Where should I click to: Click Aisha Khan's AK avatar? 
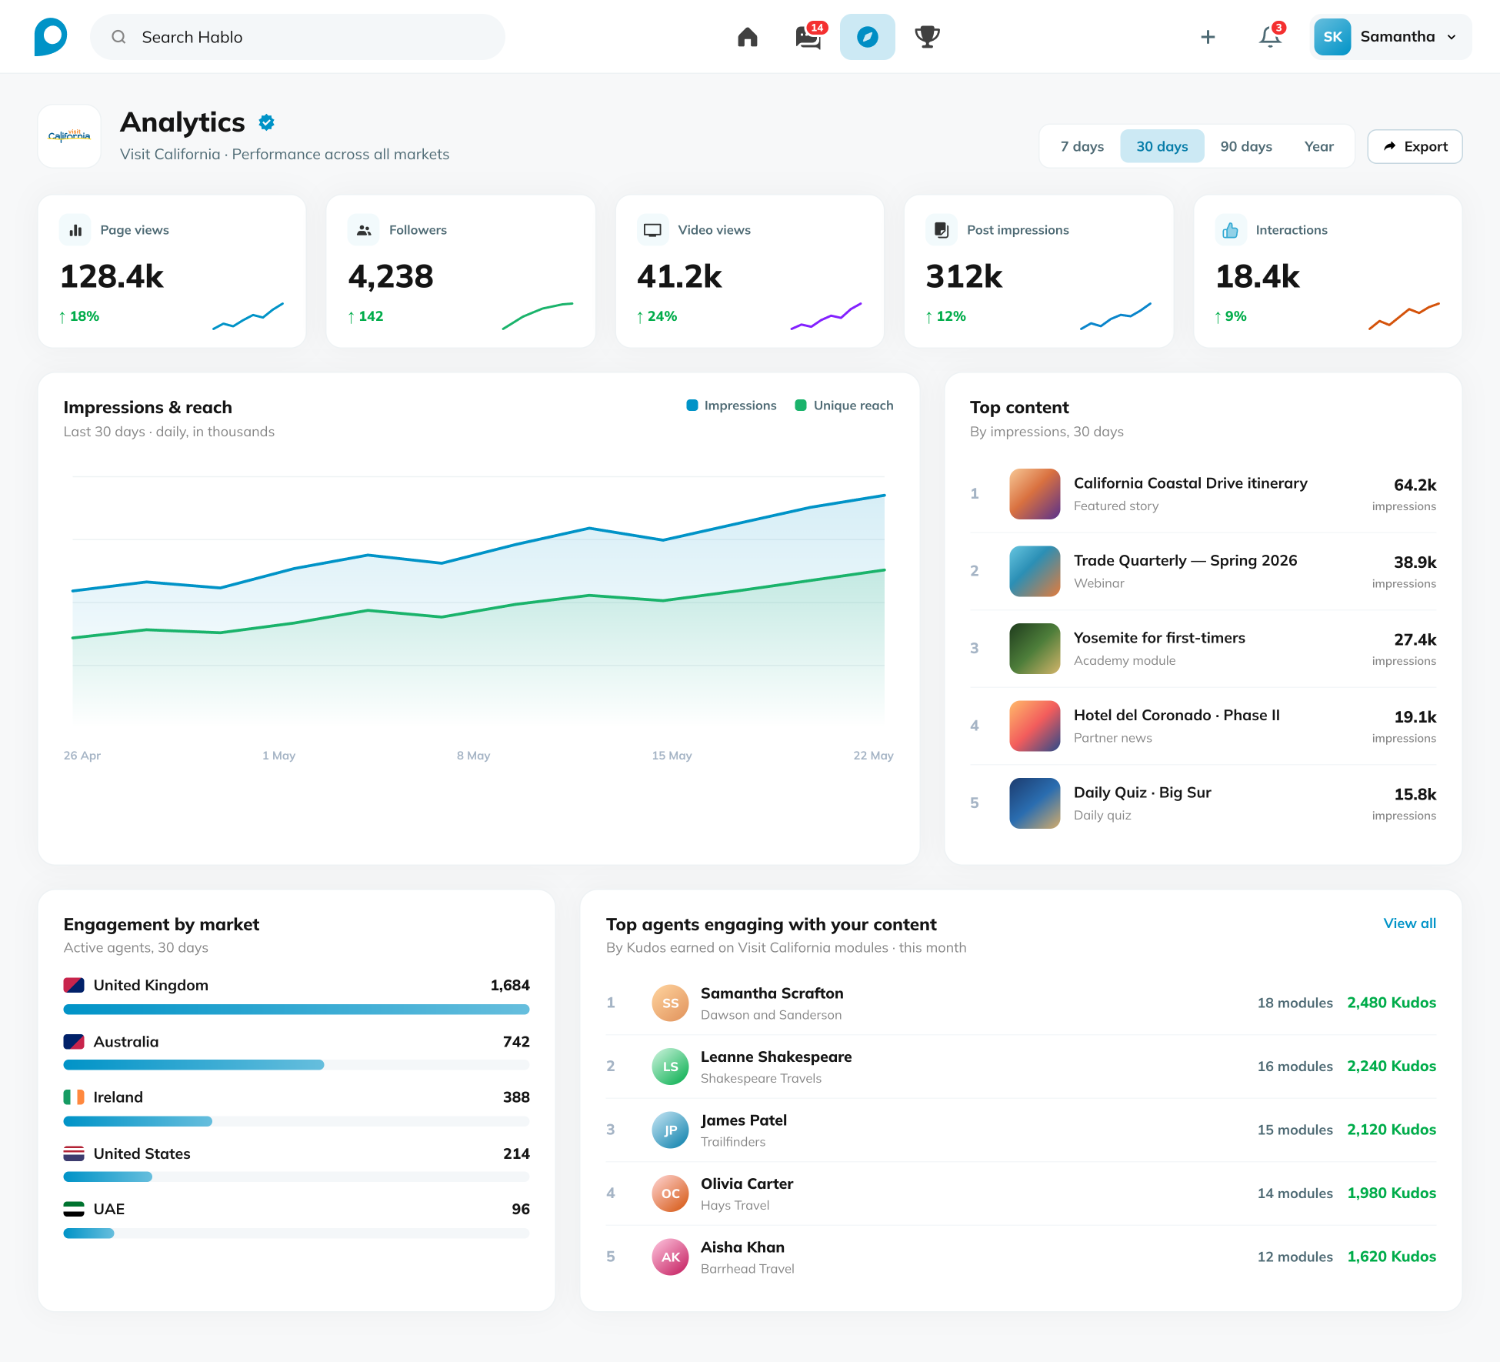670,1257
